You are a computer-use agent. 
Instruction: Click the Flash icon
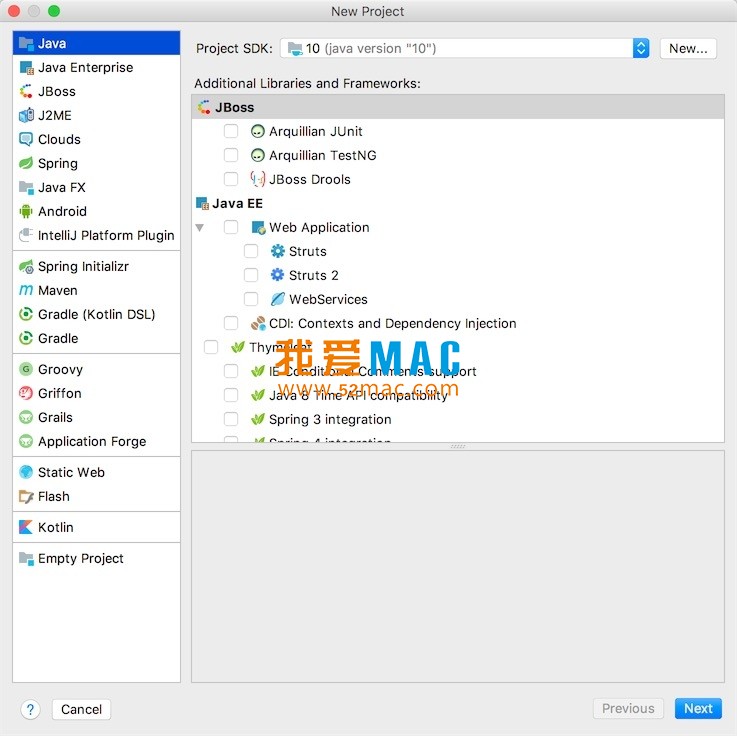(26, 496)
